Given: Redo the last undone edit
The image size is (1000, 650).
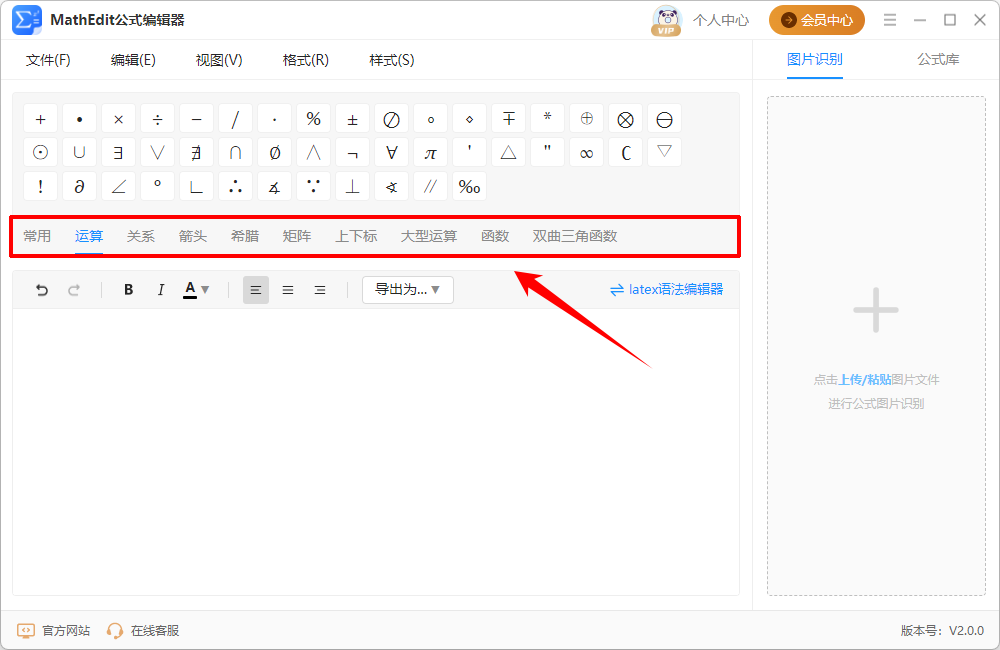Looking at the screenshot, I should 74,290.
